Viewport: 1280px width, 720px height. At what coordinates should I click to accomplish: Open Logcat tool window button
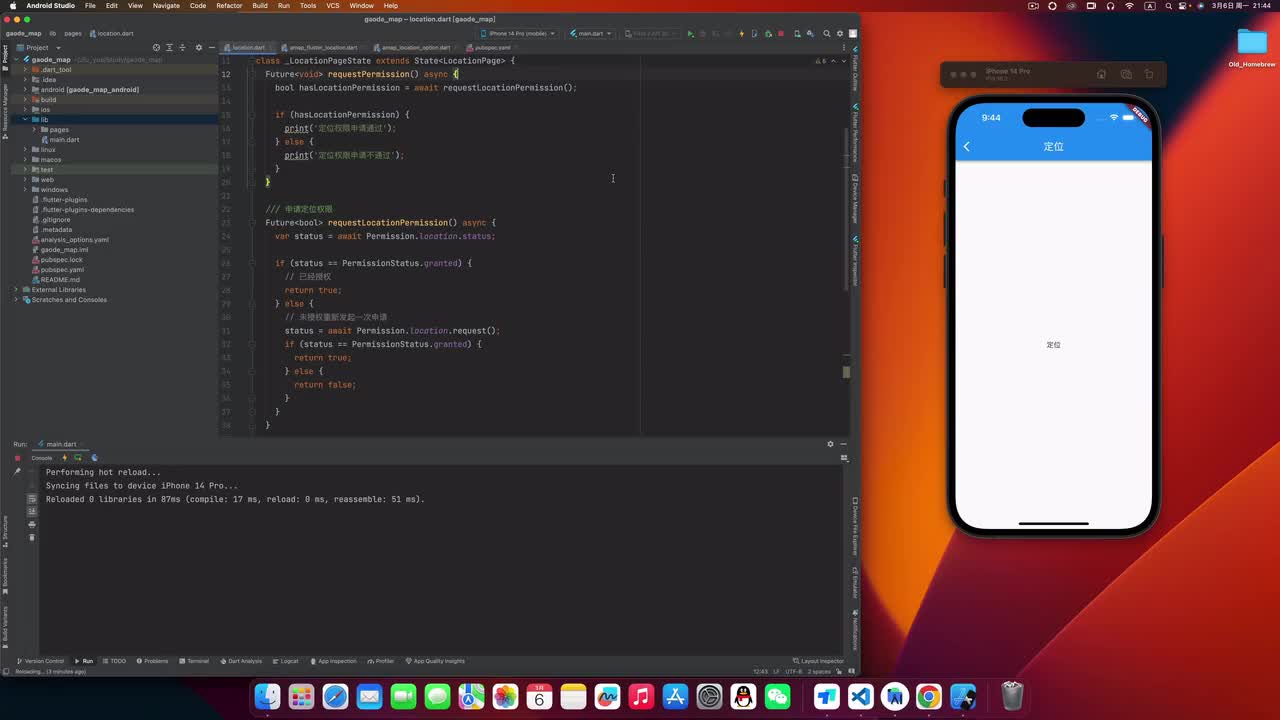click(286, 661)
